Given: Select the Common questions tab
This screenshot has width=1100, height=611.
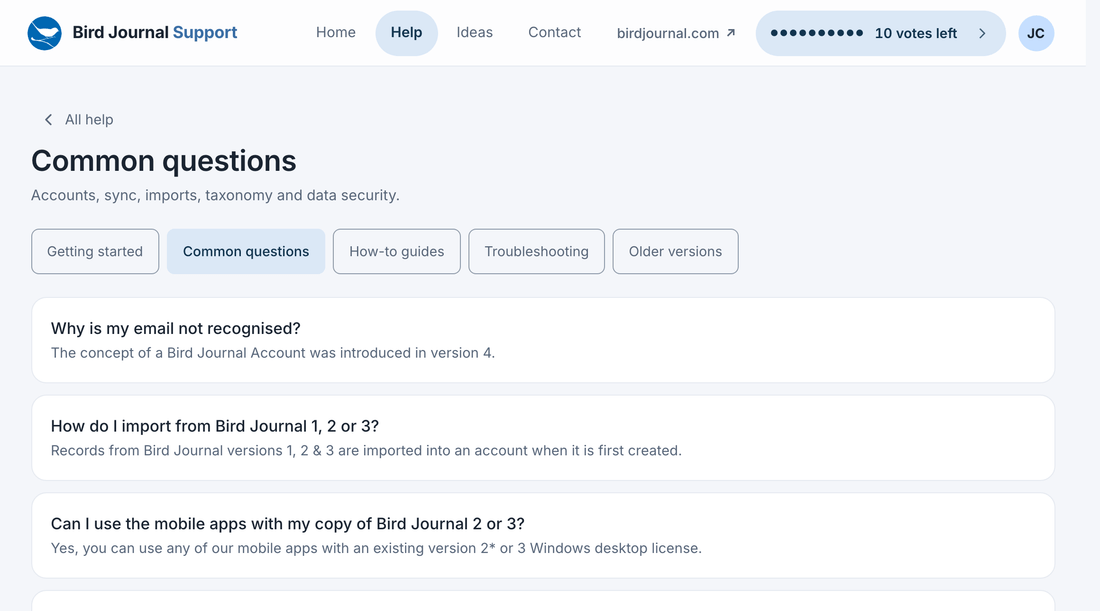Looking at the screenshot, I should [x=246, y=251].
